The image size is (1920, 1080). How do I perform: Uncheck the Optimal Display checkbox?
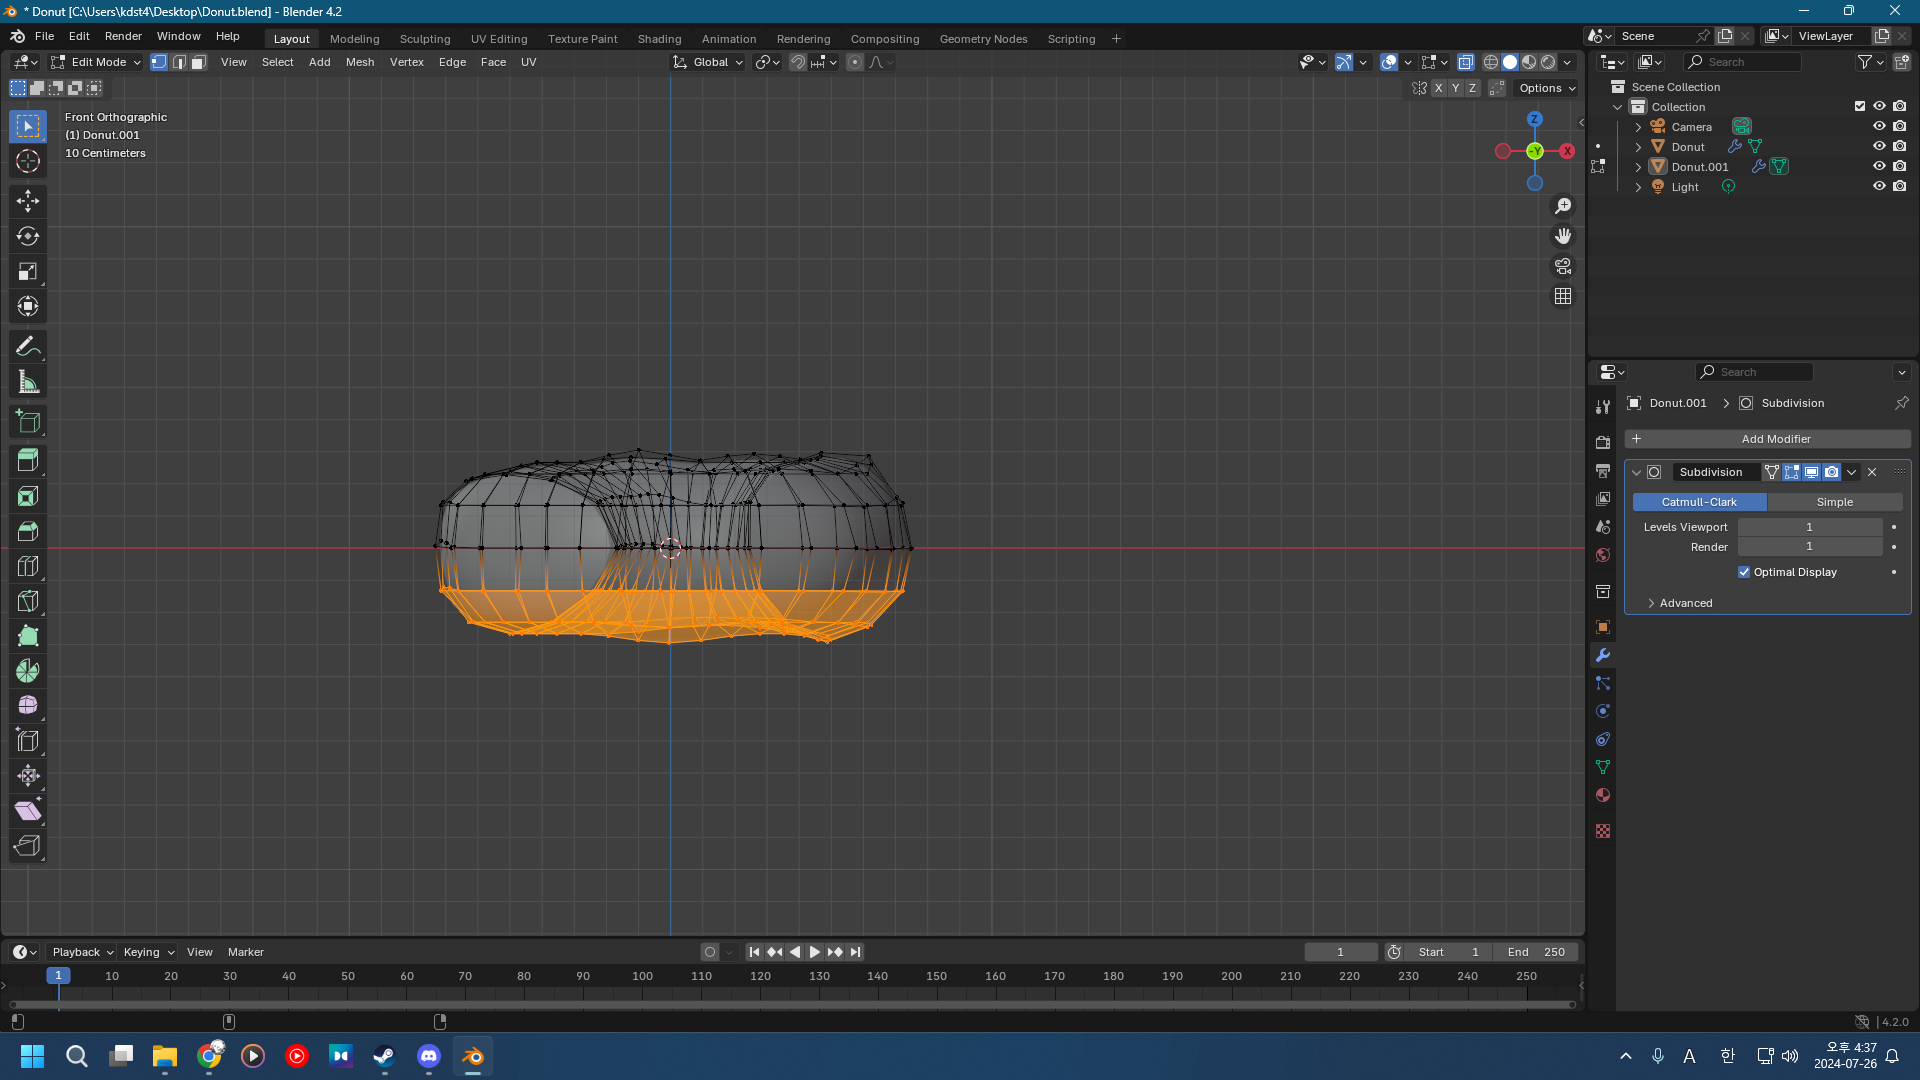coord(1744,572)
